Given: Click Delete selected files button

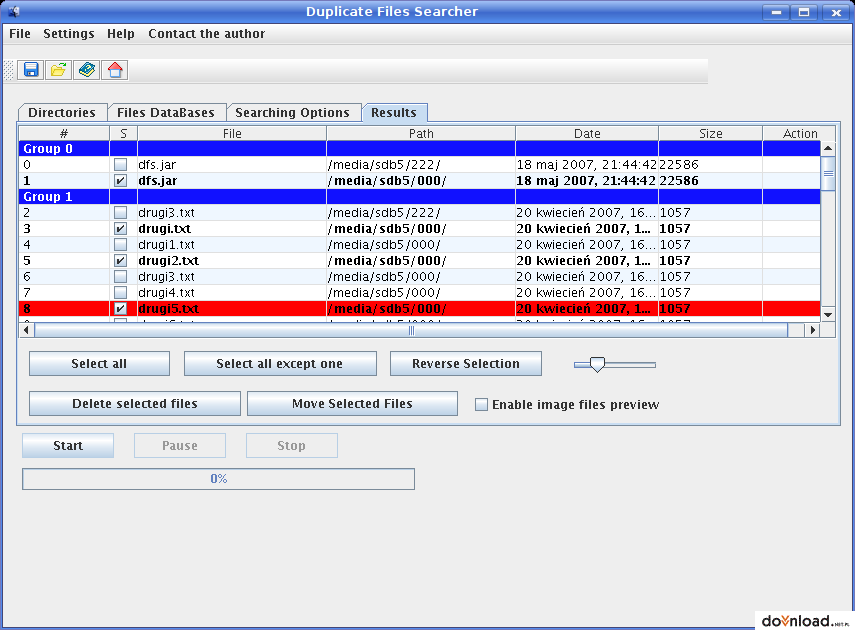Looking at the screenshot, I should pos(135,404).
